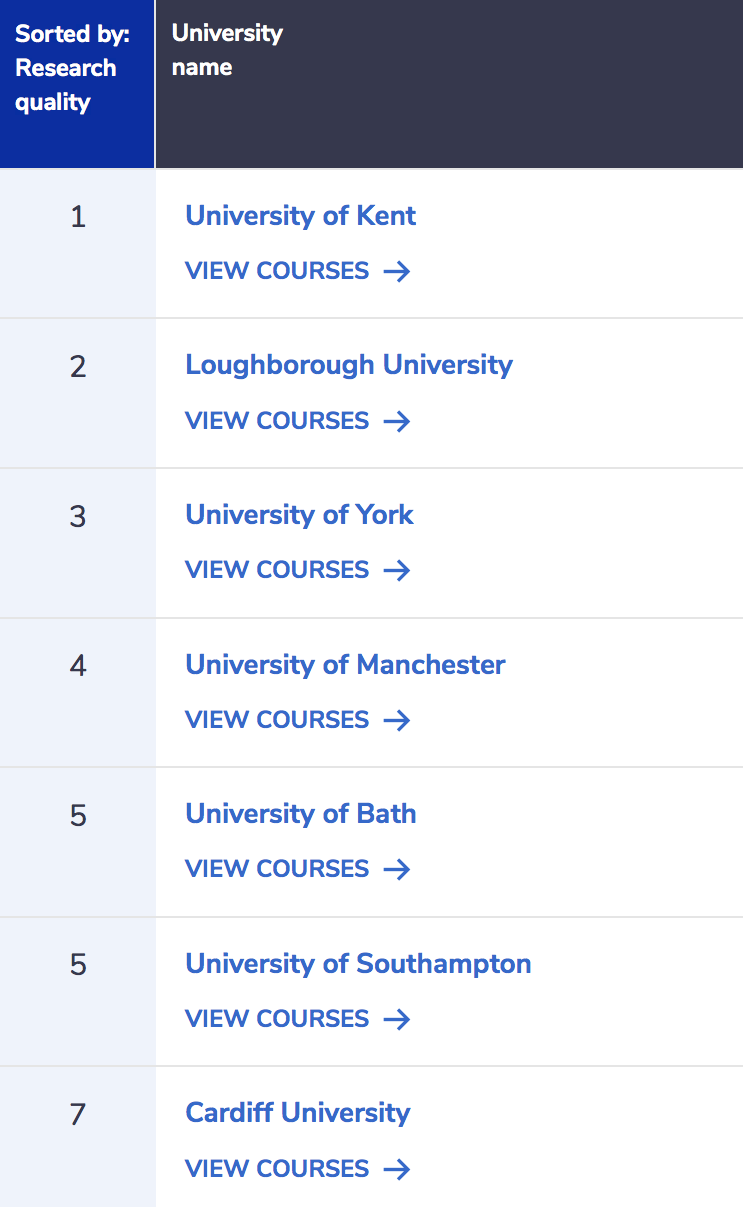Open the Cardiff University link
743x1207 pixels.
coord(297,1113)
